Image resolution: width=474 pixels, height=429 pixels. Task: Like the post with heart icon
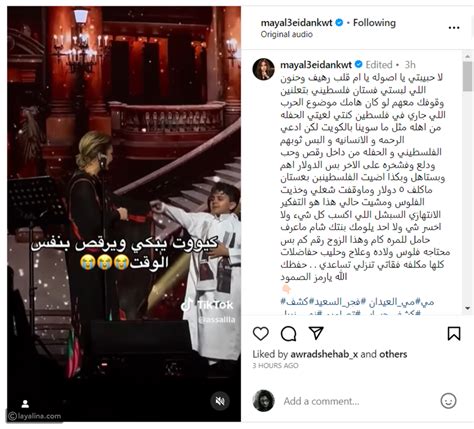point(261,333)
